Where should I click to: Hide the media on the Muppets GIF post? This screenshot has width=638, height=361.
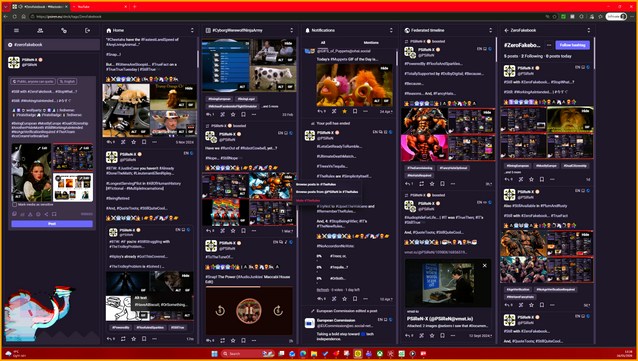pyautogui.click(x=384, y=68)
